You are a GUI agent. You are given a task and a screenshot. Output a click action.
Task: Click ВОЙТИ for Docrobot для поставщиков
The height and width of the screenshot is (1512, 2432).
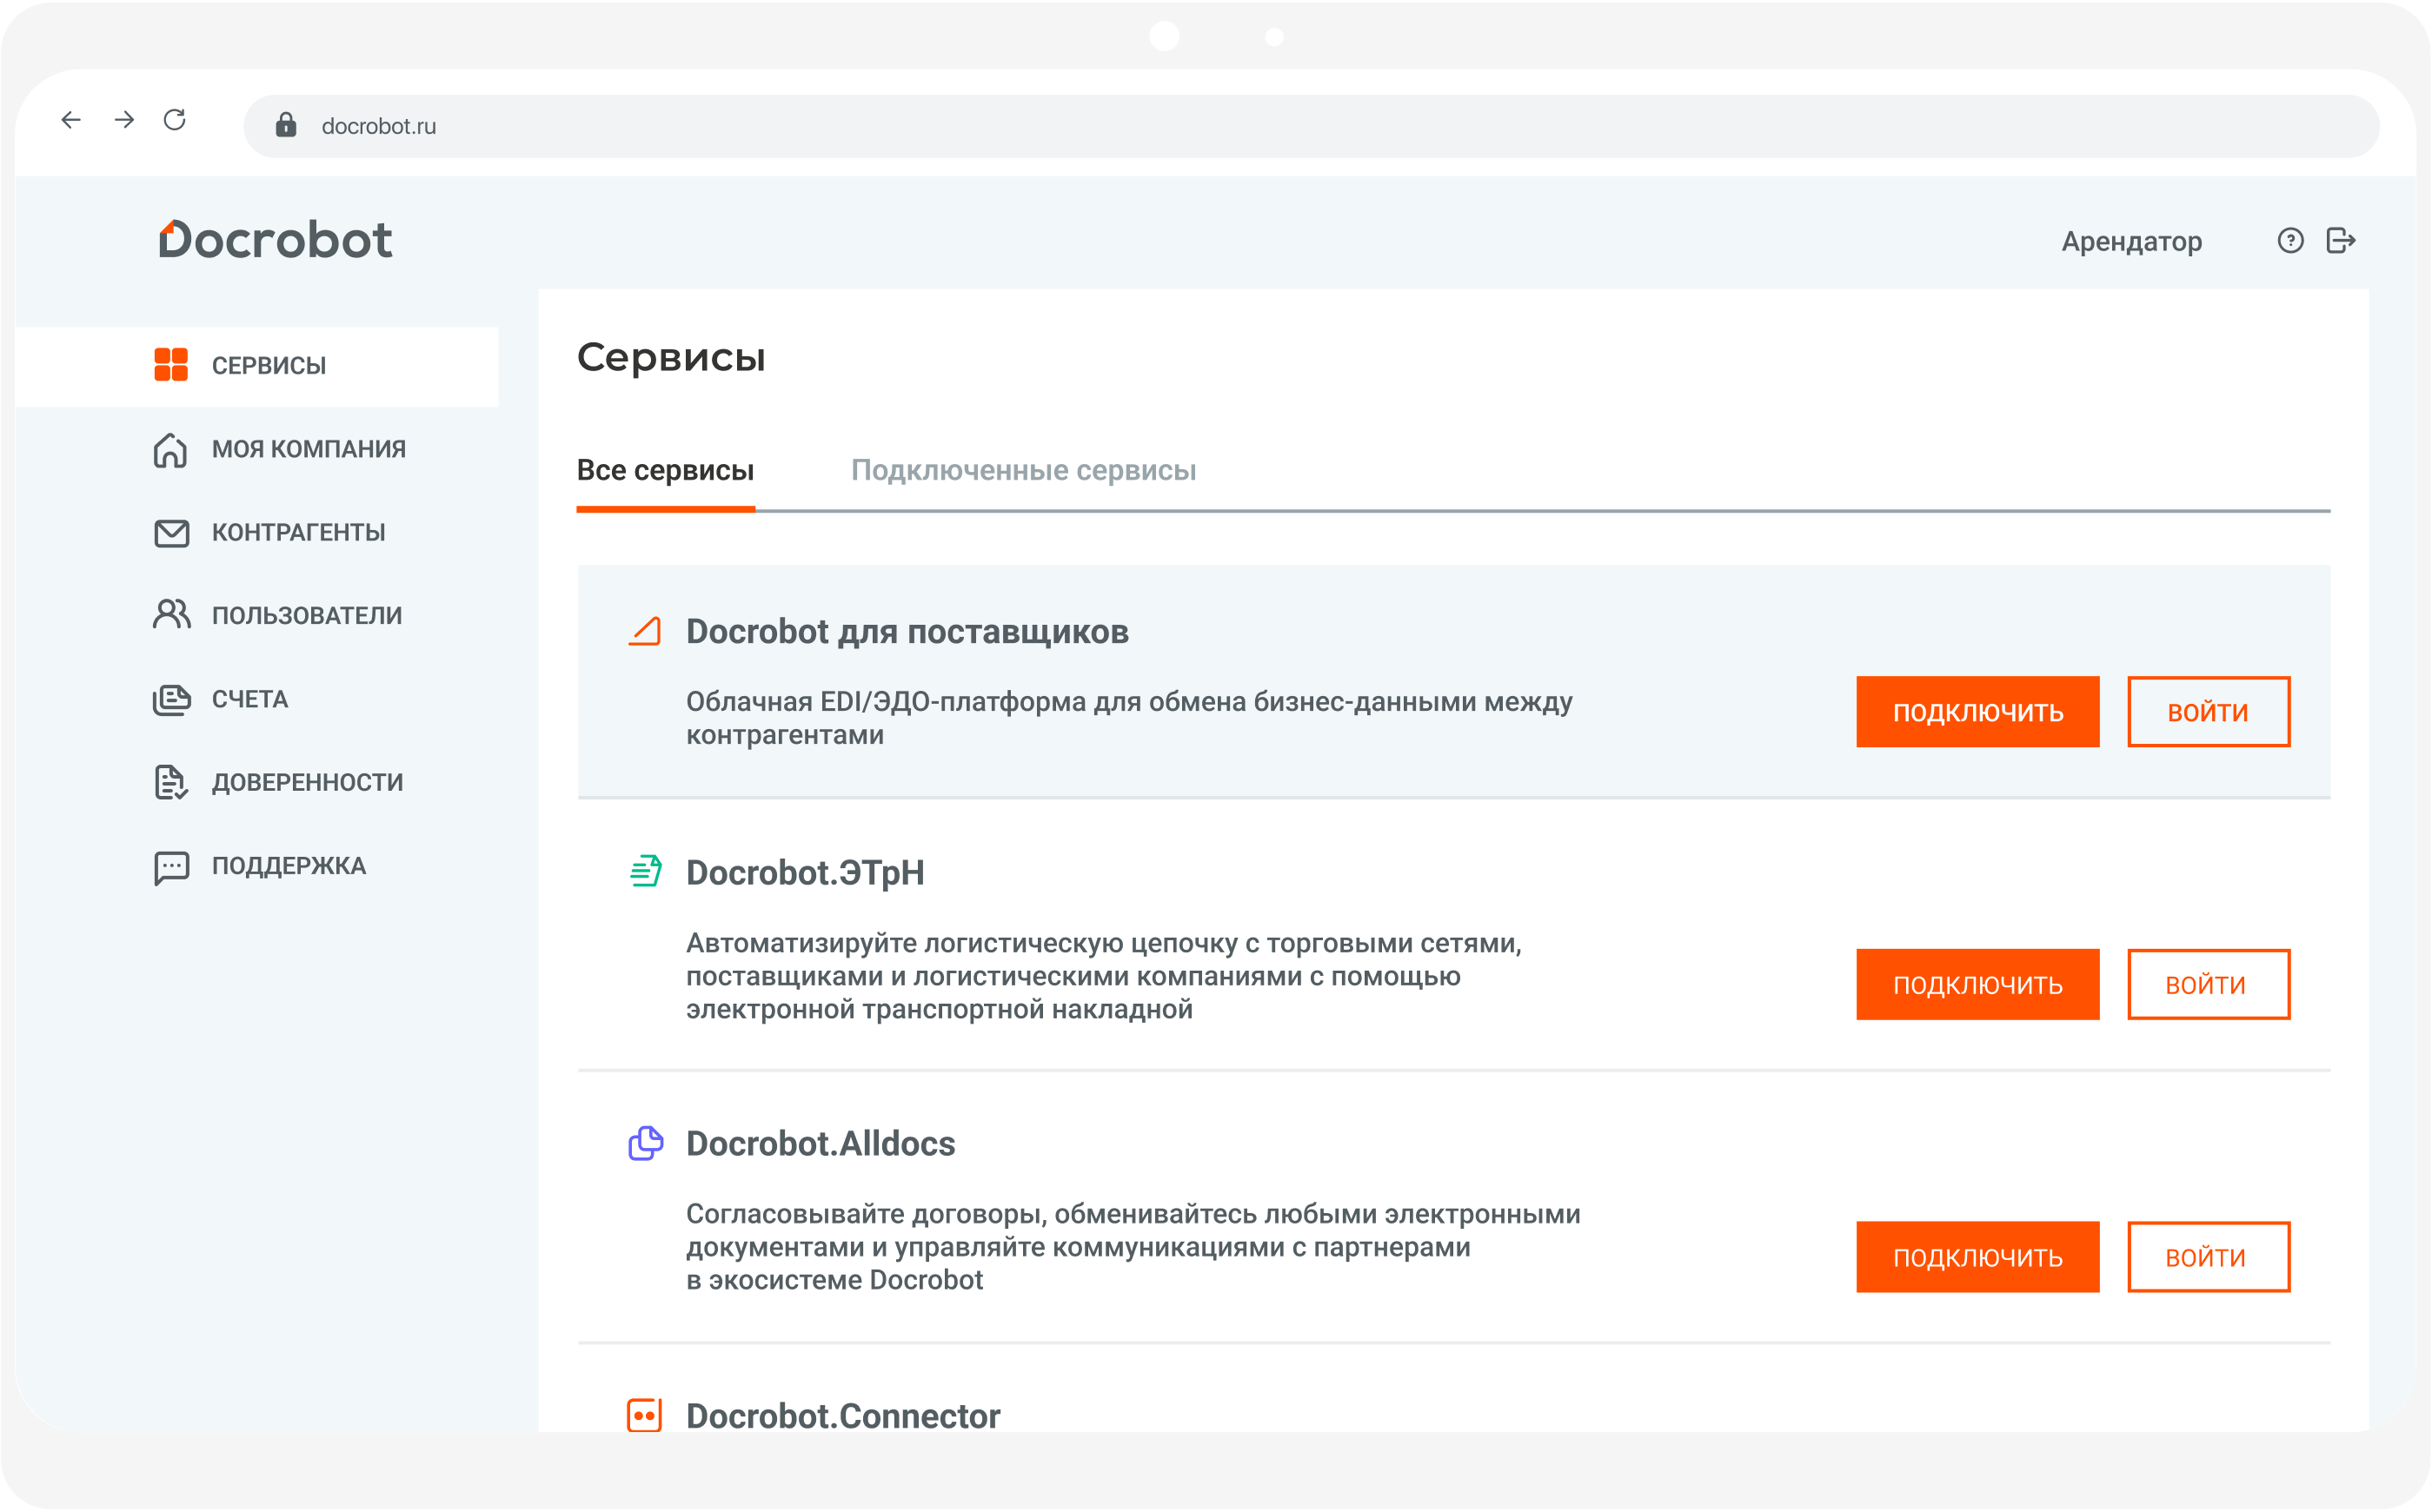tap(2208, 712)
